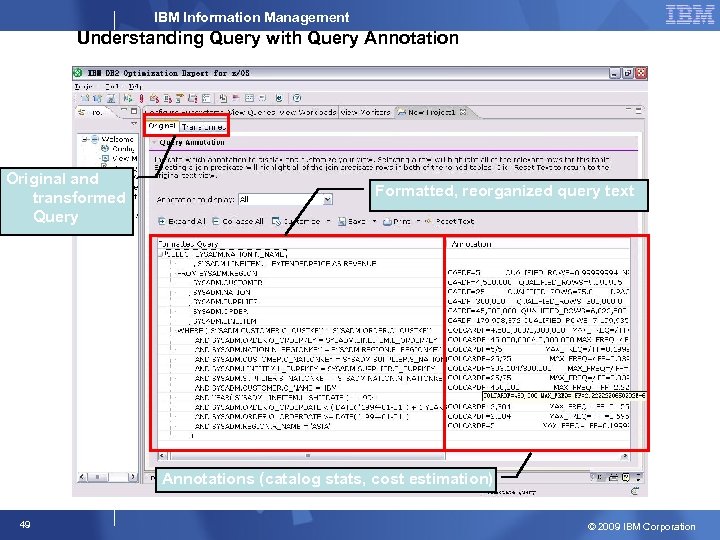The height and width of the screenshot is (540, 720).
Task: Open the Tools menu
Action: (112, 86)
